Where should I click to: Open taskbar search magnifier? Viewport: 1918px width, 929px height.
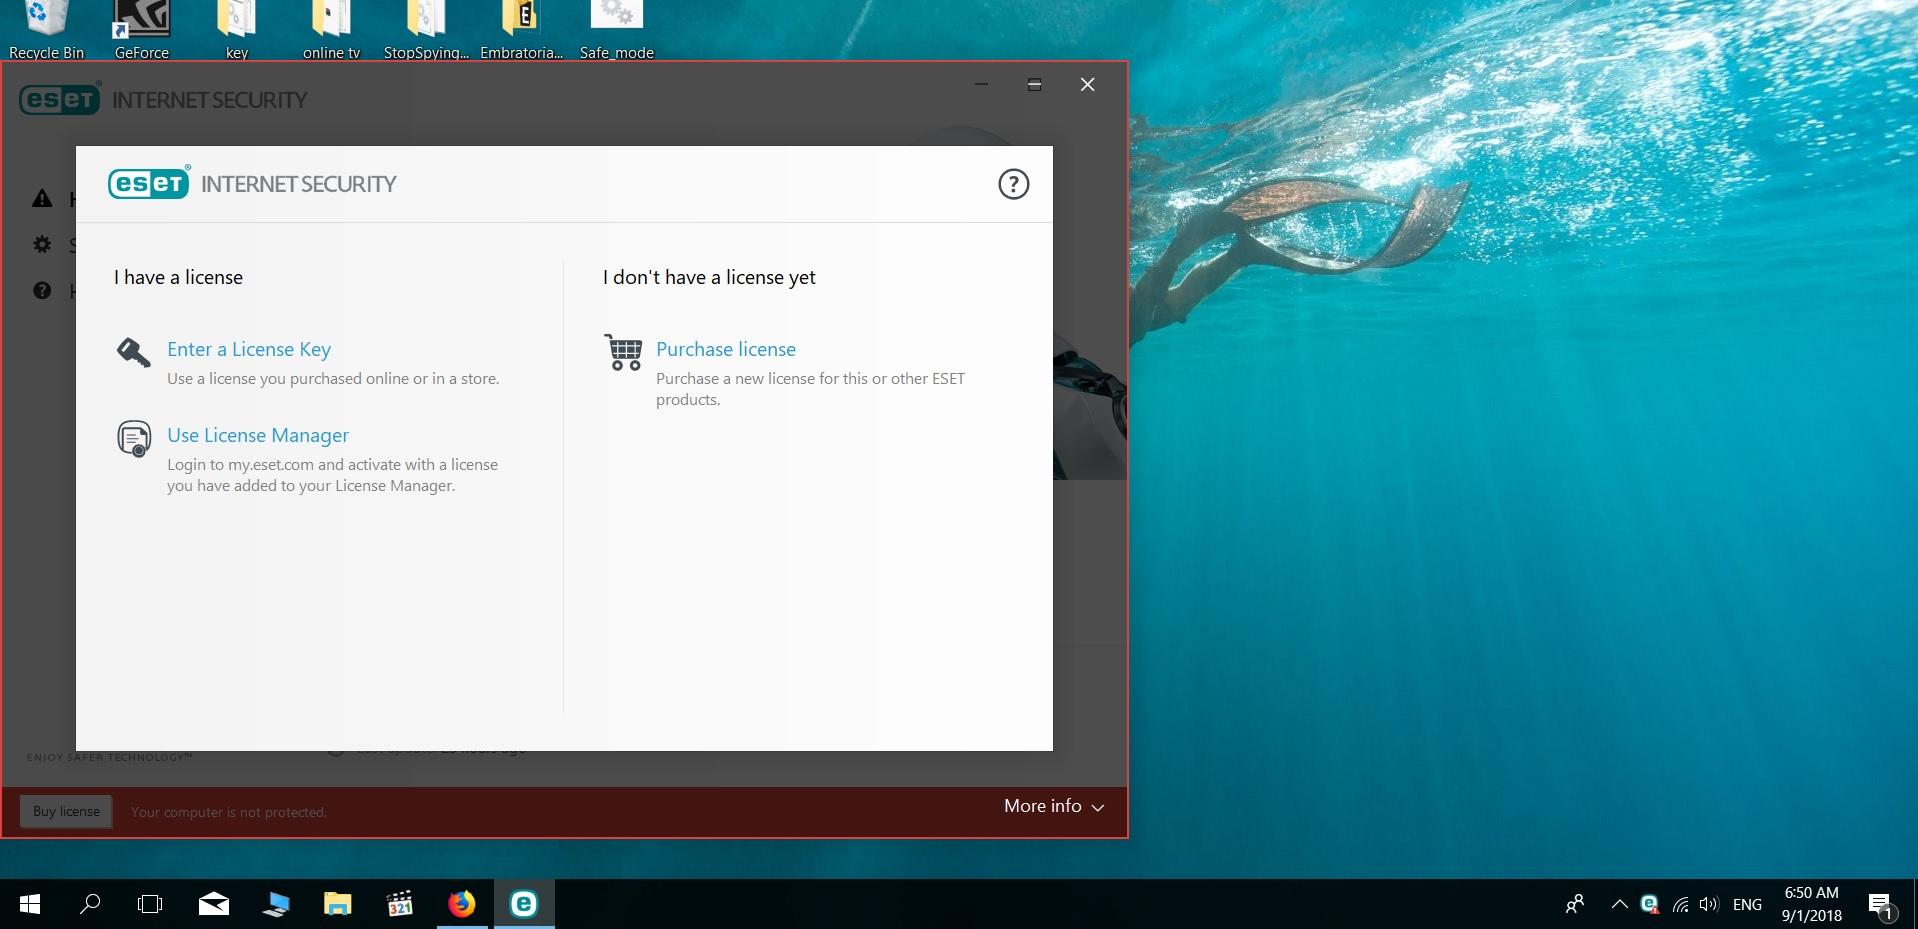(x=90, y=905)
